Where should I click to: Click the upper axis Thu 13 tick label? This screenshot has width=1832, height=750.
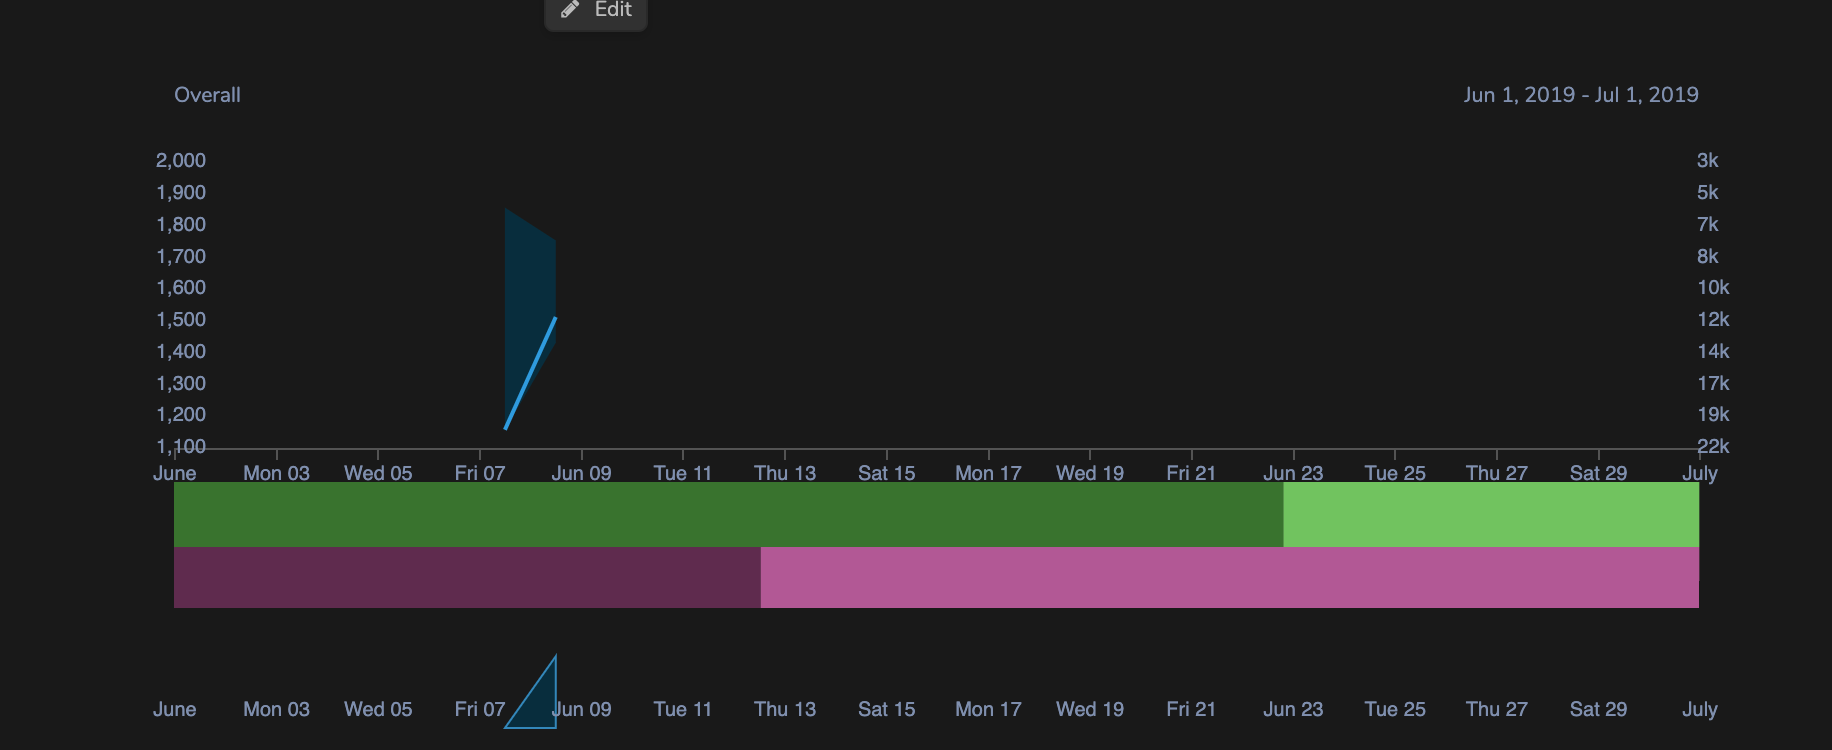(x=785, y=473)
